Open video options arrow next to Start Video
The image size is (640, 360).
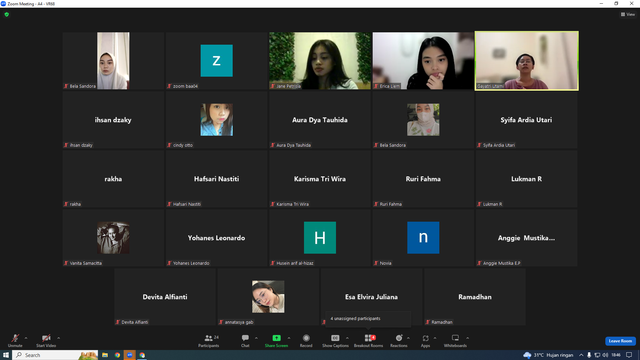pyautogui.click(x=59, y=338)
